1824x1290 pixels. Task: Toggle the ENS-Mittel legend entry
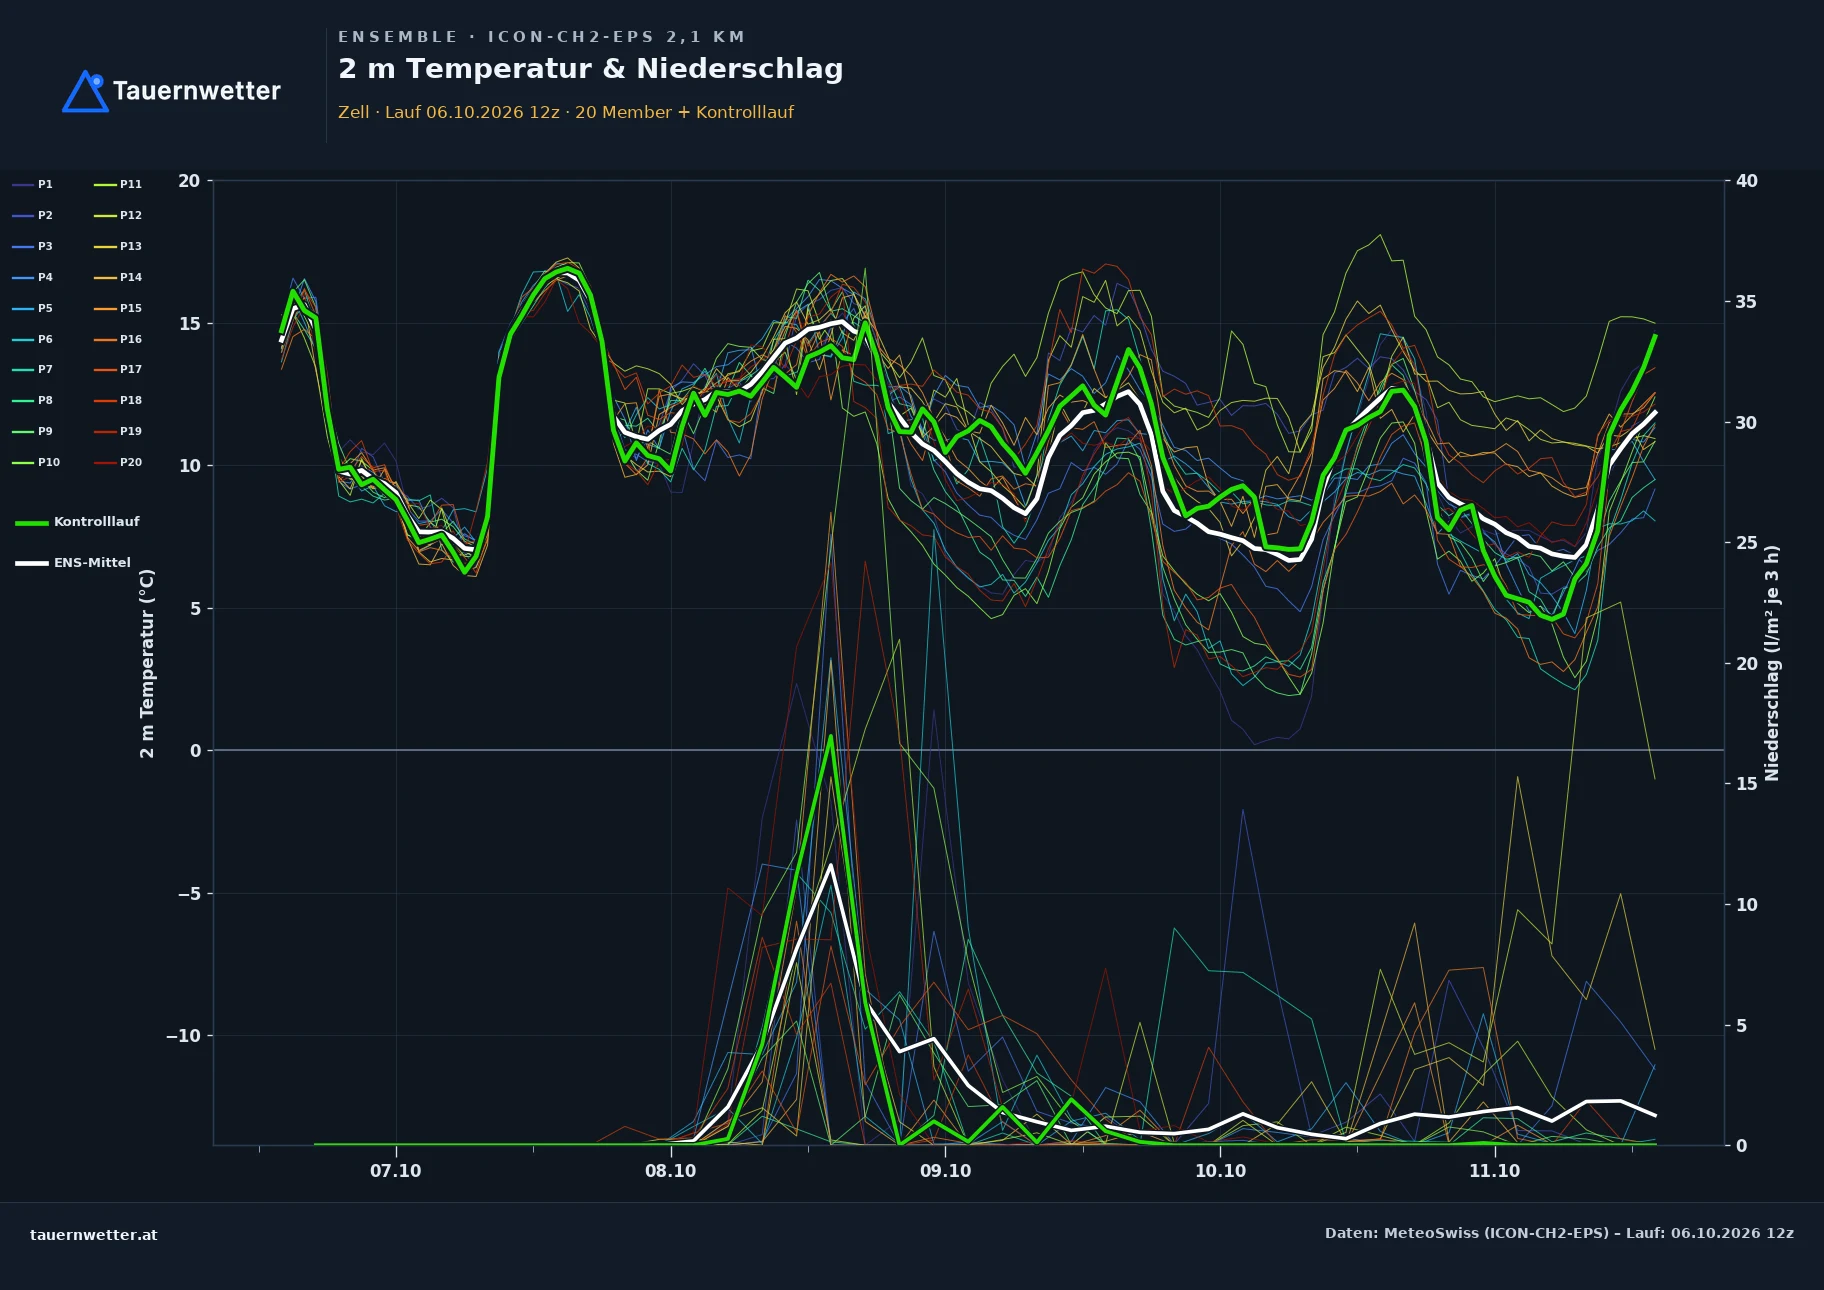(x=73, y=563)
